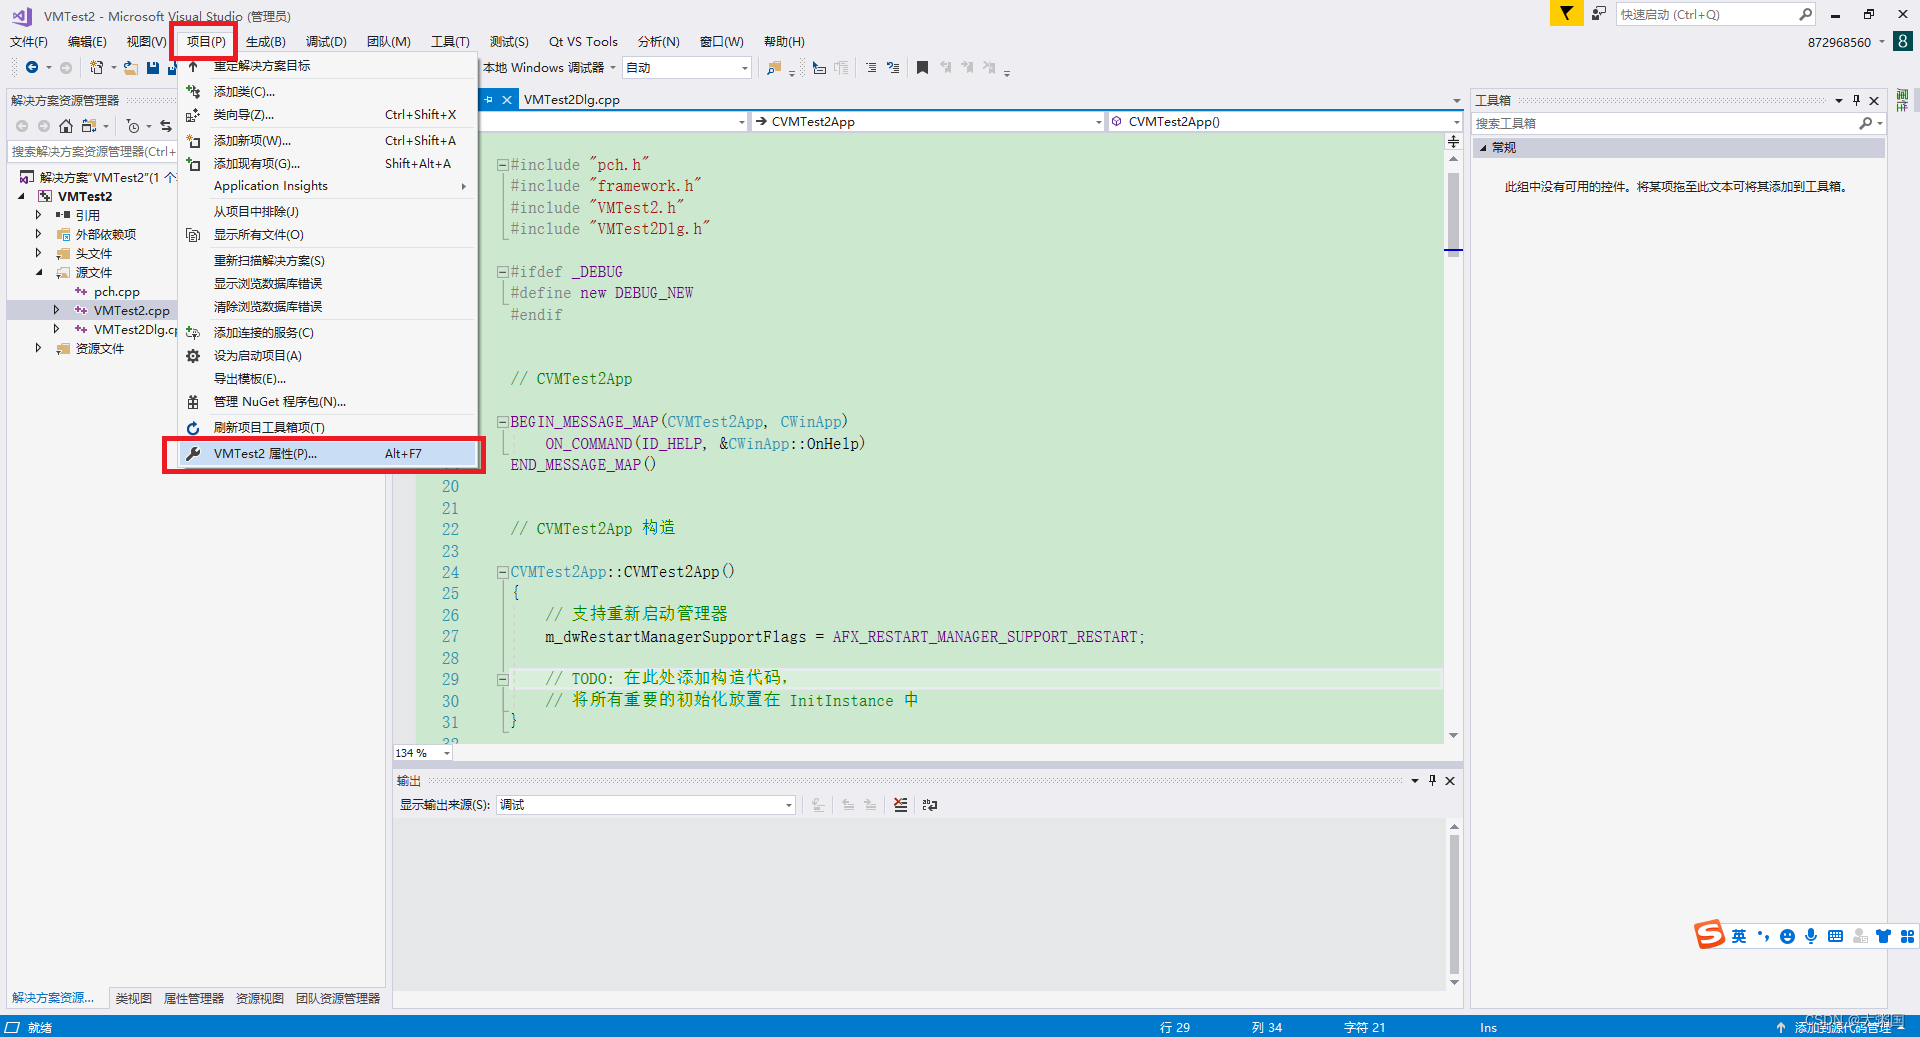The image size is (1920, 1037).
Task: Select 添加类(C)... menu entry
Action: (x=328, y=91)
